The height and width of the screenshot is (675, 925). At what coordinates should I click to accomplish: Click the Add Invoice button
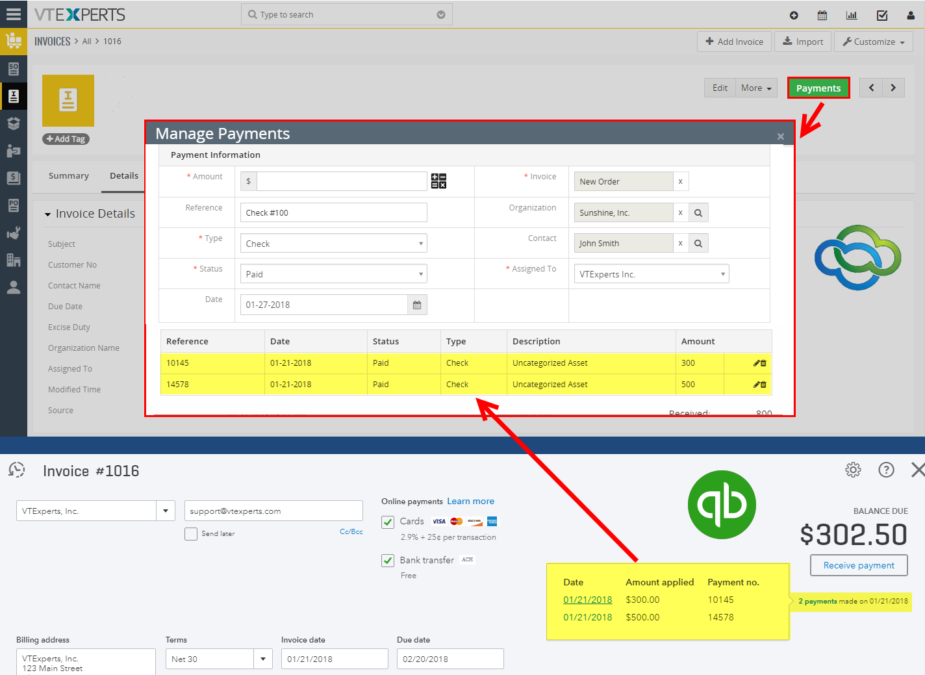click(x=734, y=42)
